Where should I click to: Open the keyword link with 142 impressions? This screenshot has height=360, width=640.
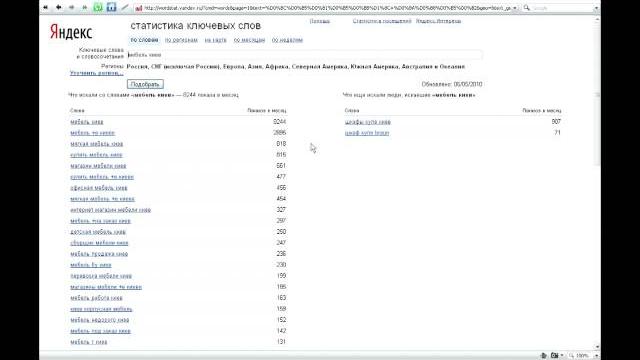[x=100, y=331]
